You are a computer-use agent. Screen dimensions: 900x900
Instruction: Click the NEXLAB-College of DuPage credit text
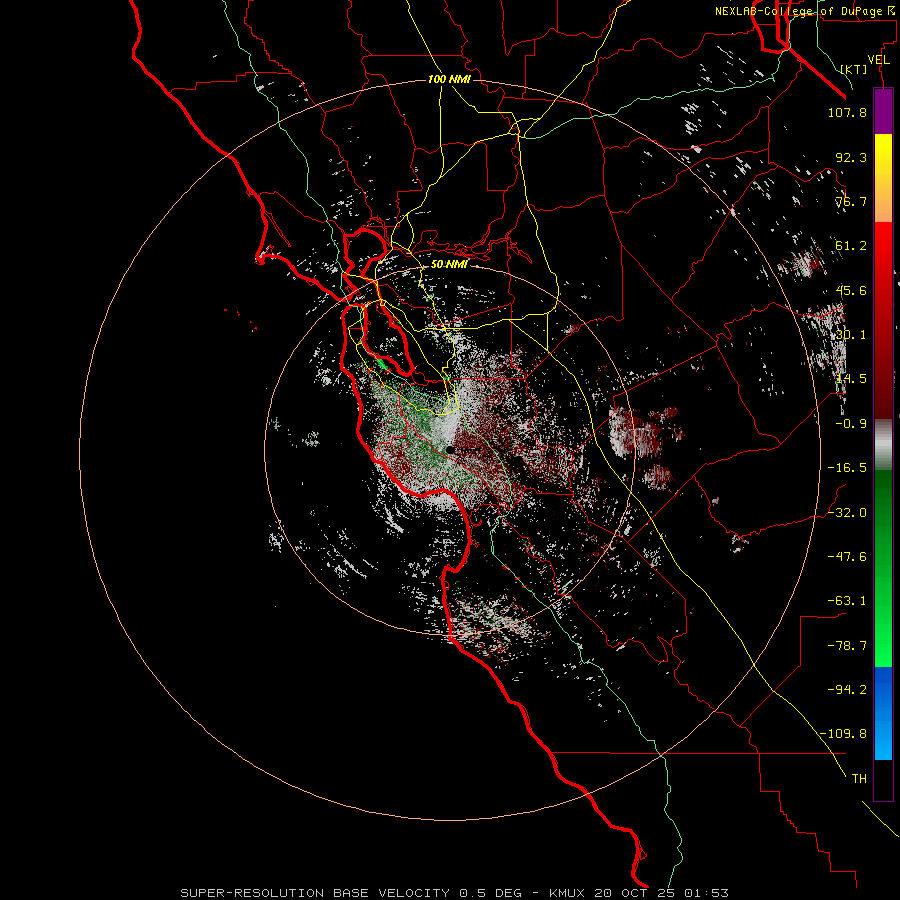point(804,11)
